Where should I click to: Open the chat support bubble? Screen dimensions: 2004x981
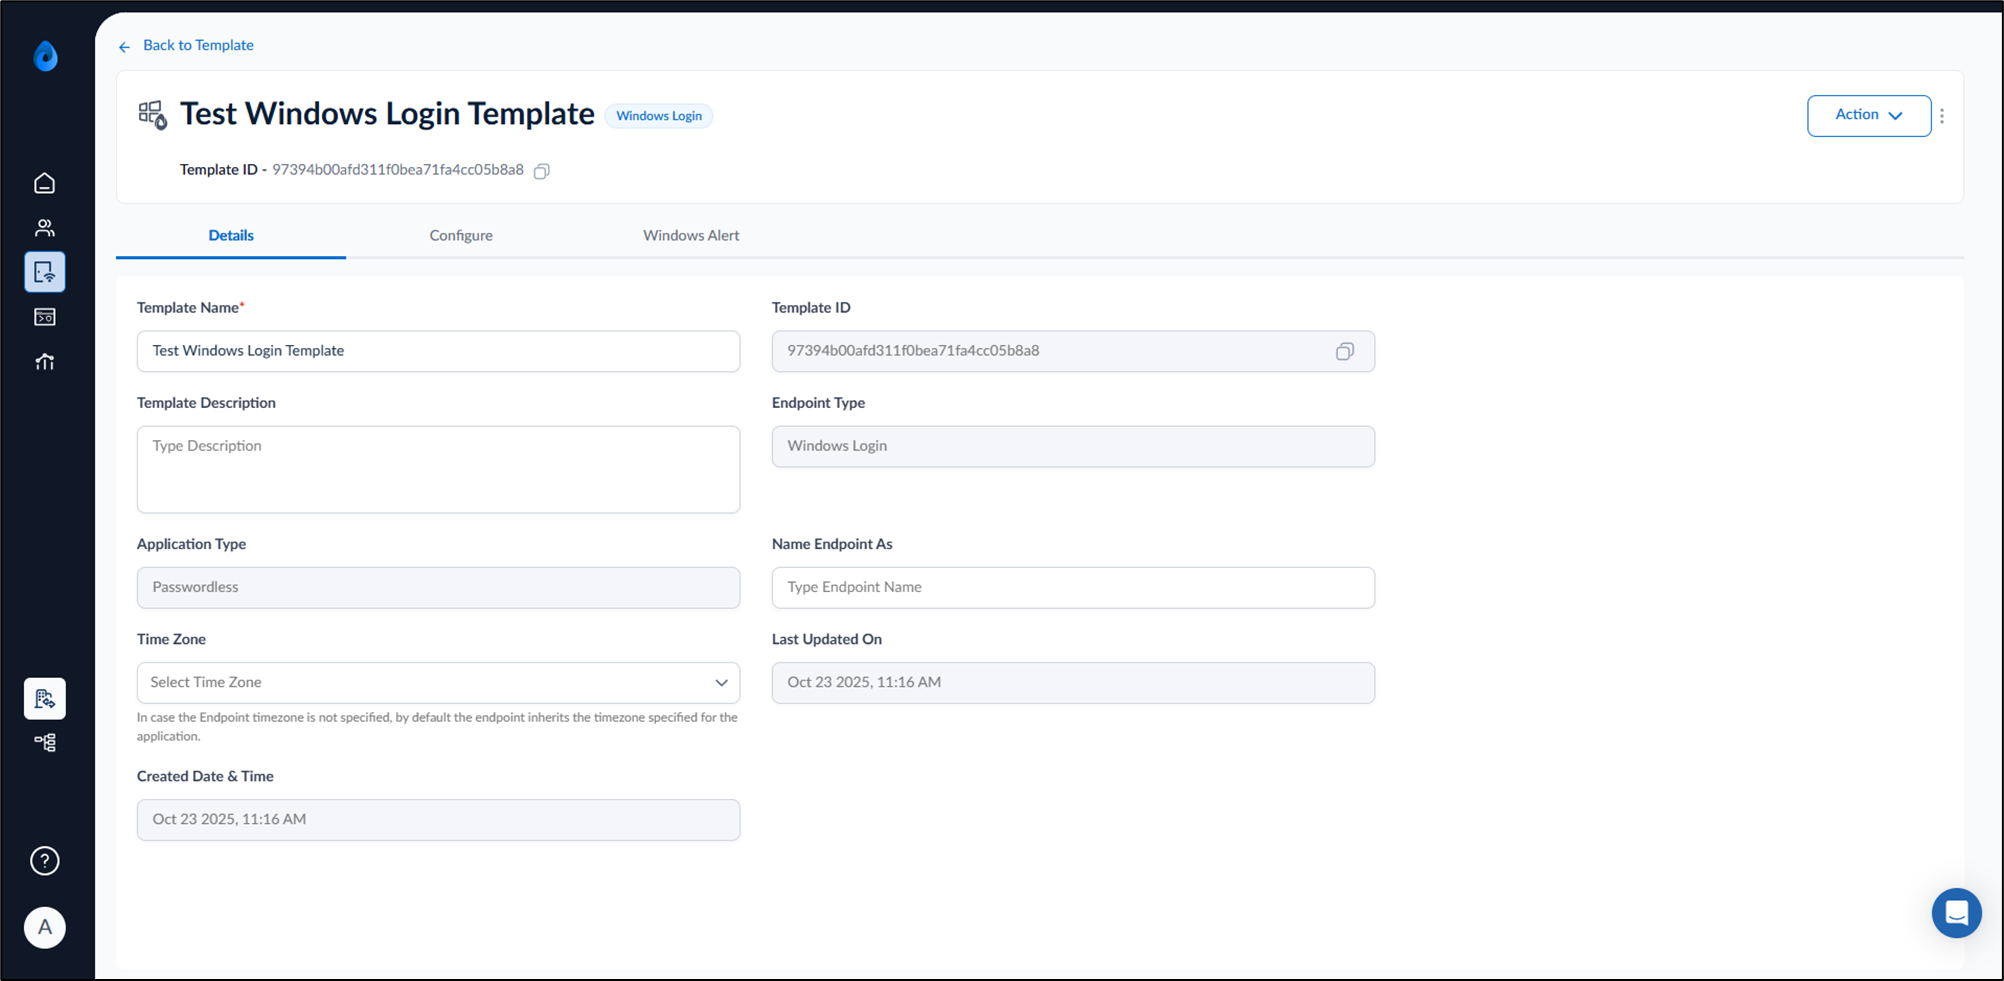pos(1957,913)
